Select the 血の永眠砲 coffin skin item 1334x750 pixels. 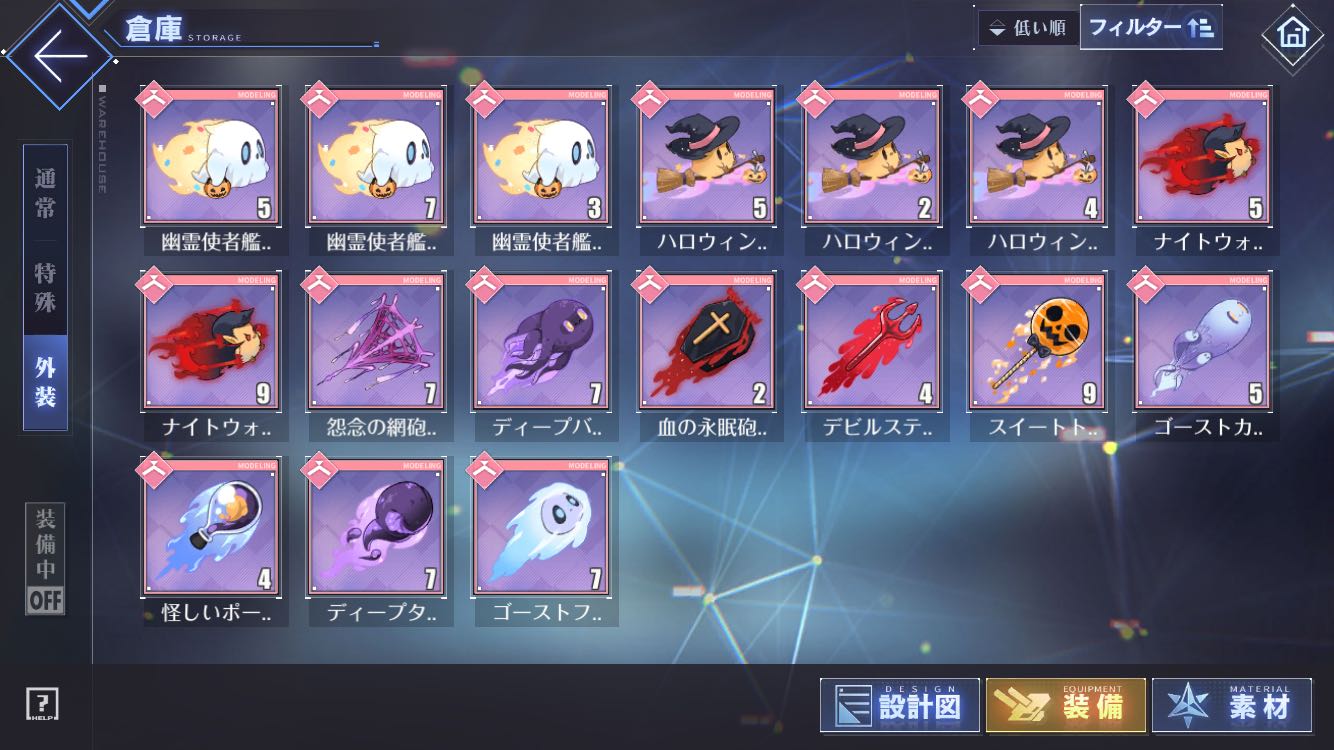coord(708,355)
